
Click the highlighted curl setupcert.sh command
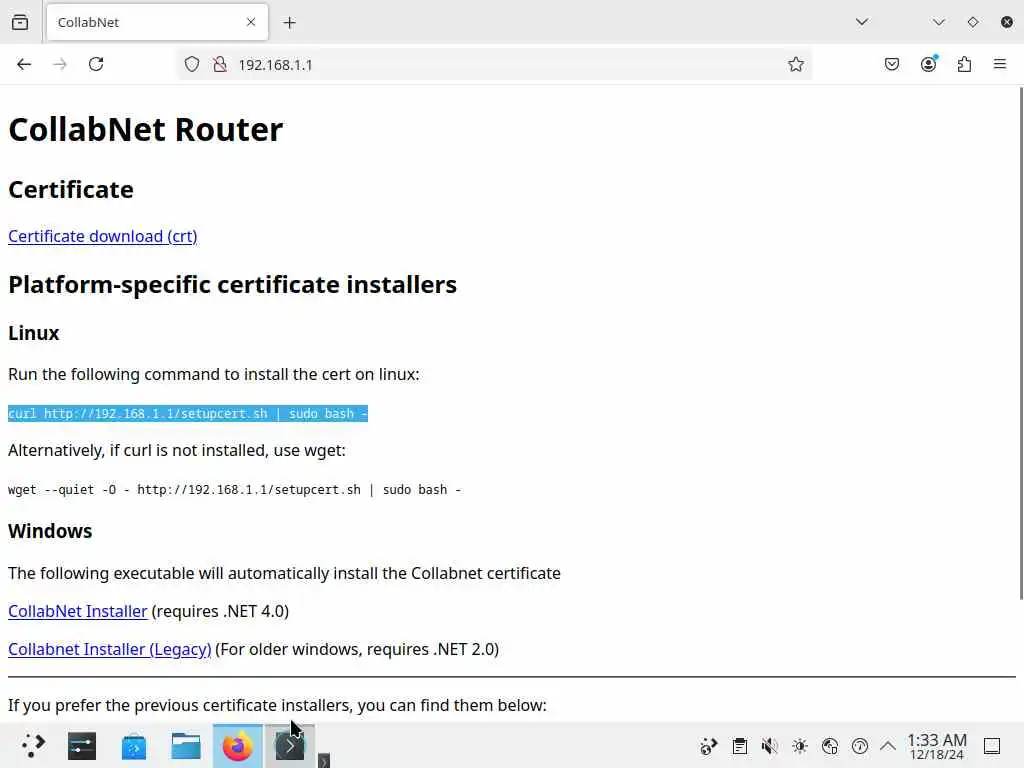(x=188, y=413)
